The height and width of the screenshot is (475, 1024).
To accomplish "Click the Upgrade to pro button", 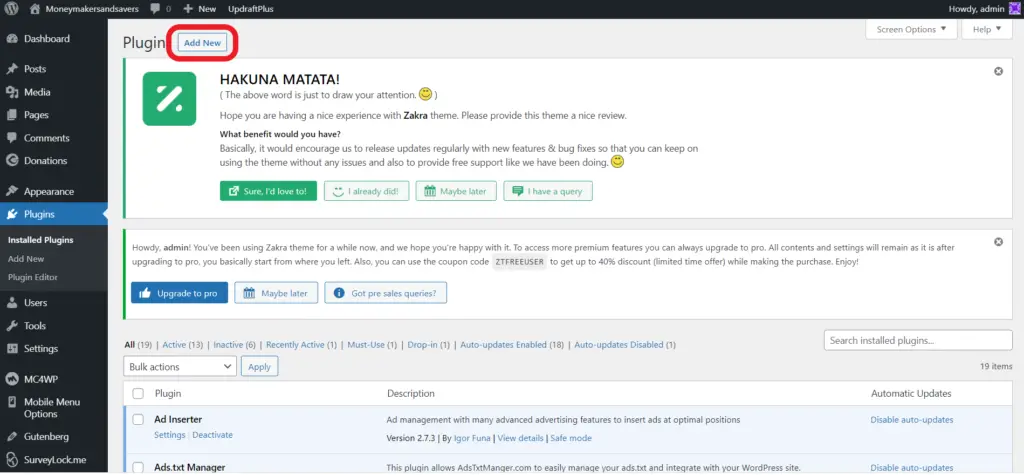I will click(x=180, y=293).
